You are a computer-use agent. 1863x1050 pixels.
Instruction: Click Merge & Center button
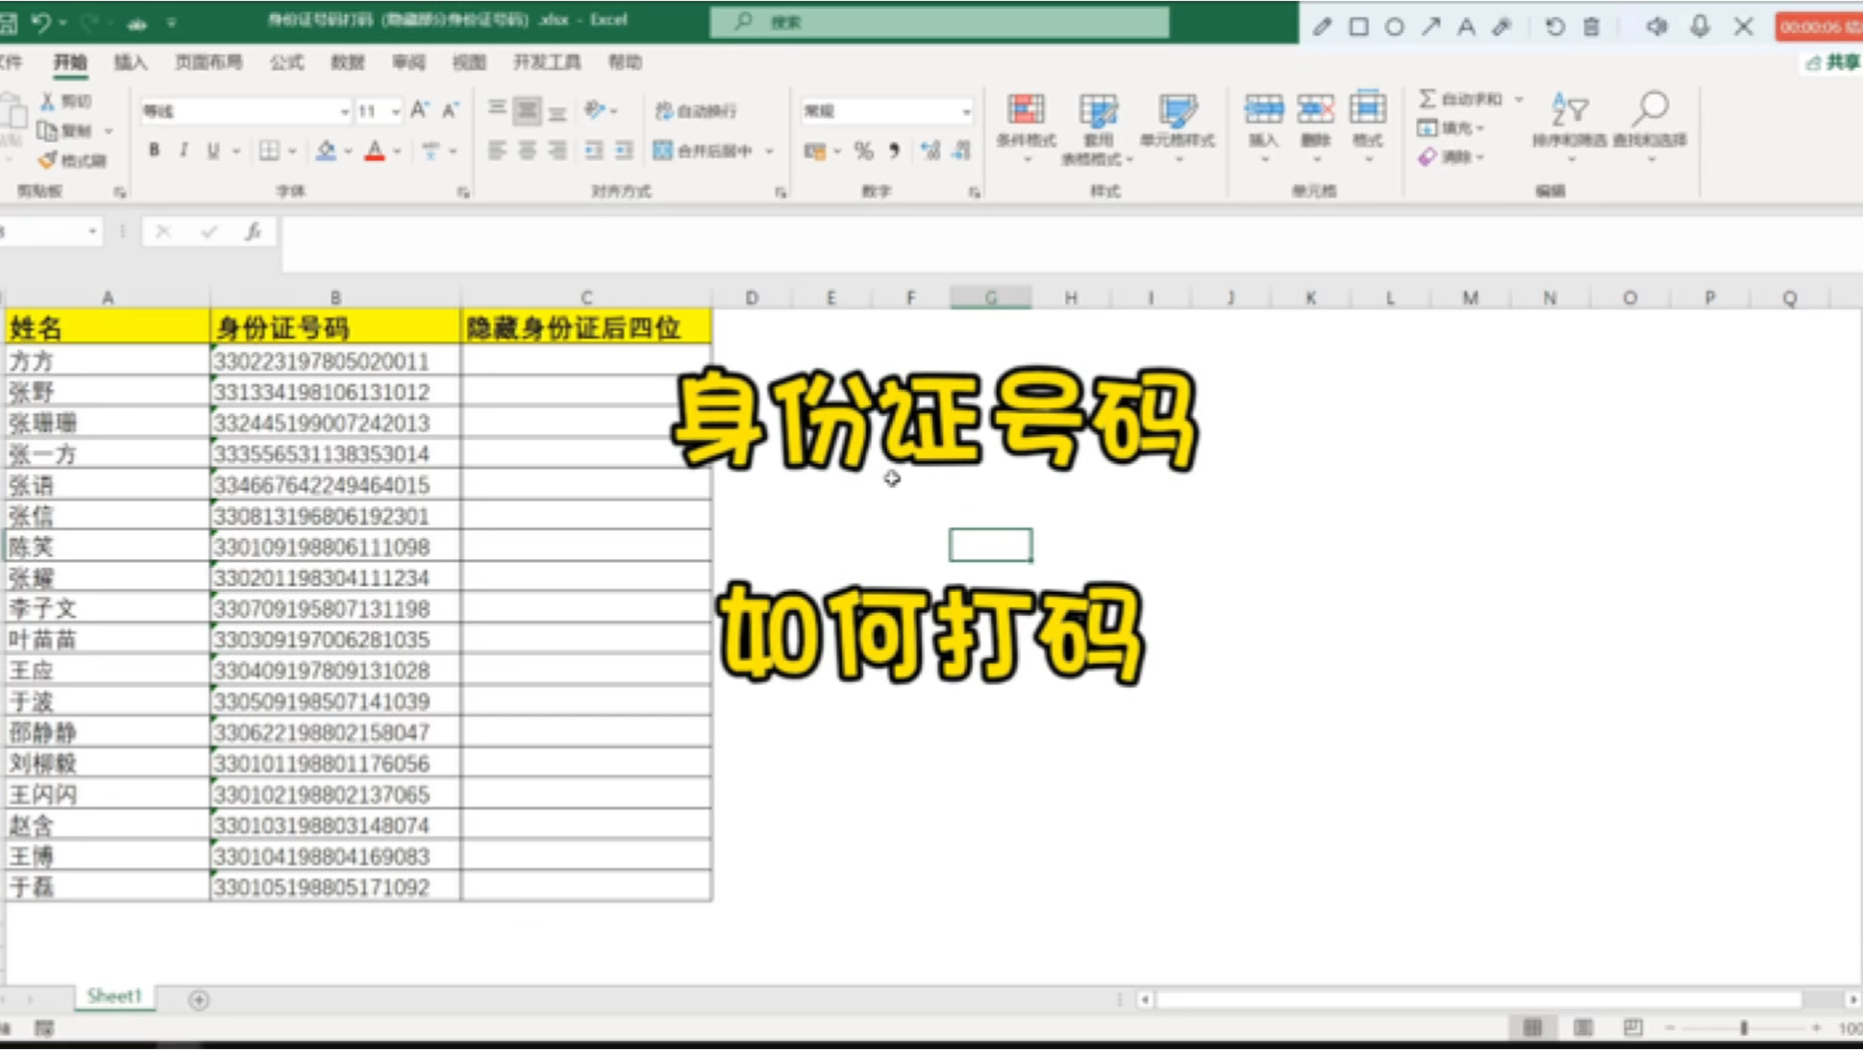click(703, 151)
